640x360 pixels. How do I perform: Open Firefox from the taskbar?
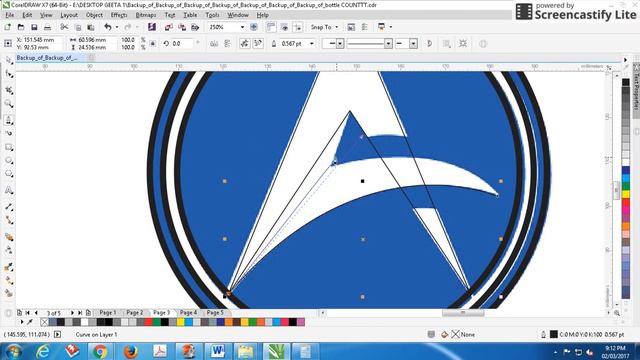click(130, 351)
